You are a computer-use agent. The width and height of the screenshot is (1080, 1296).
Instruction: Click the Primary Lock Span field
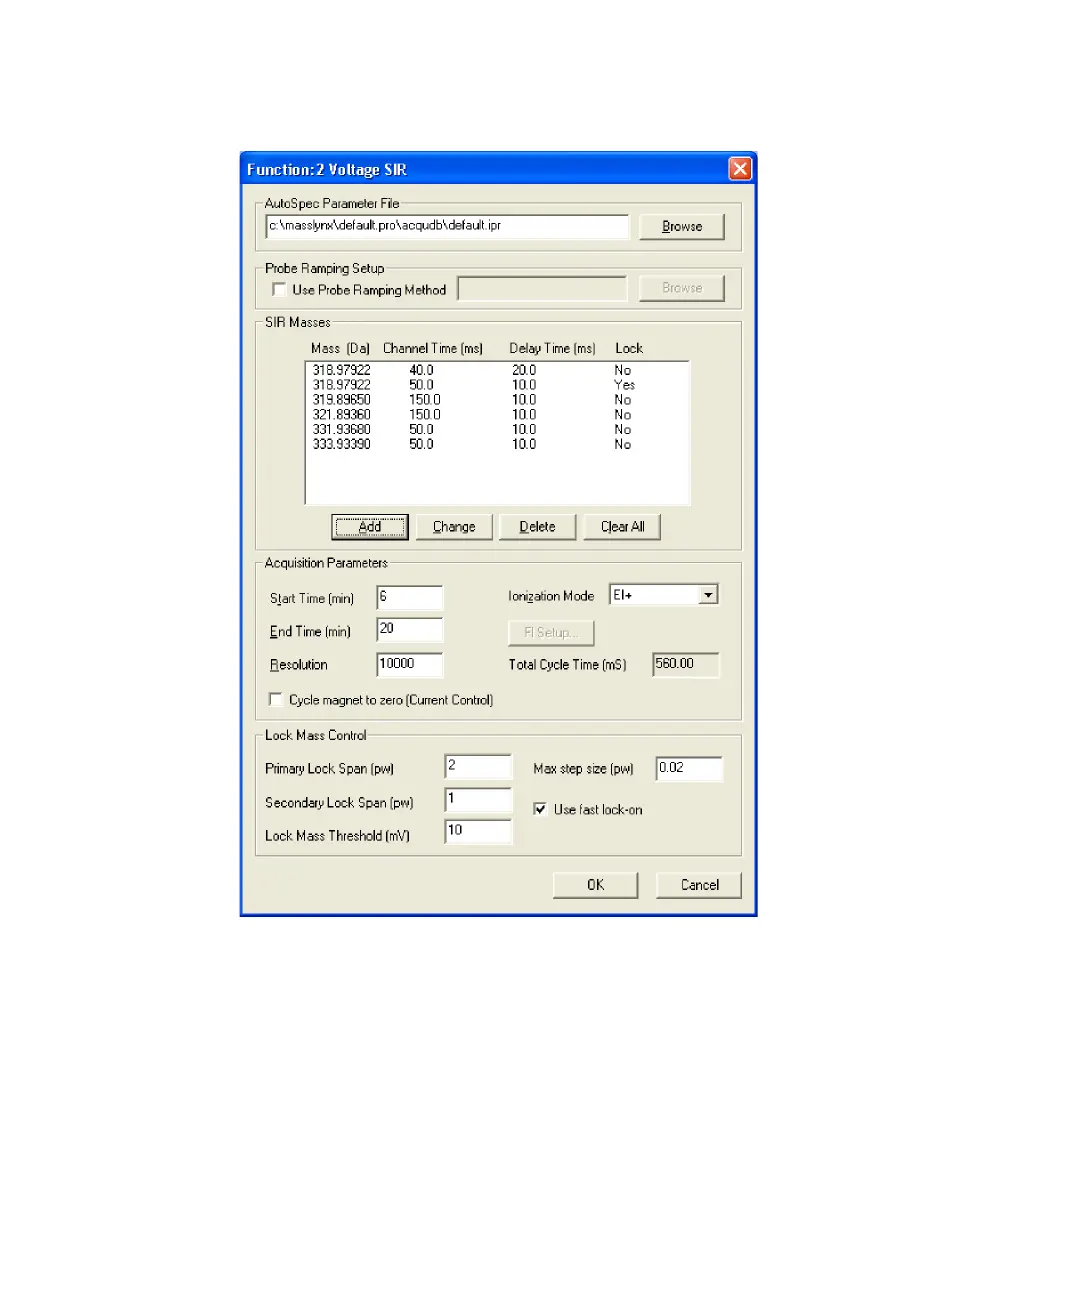click(x=478, y=767)
